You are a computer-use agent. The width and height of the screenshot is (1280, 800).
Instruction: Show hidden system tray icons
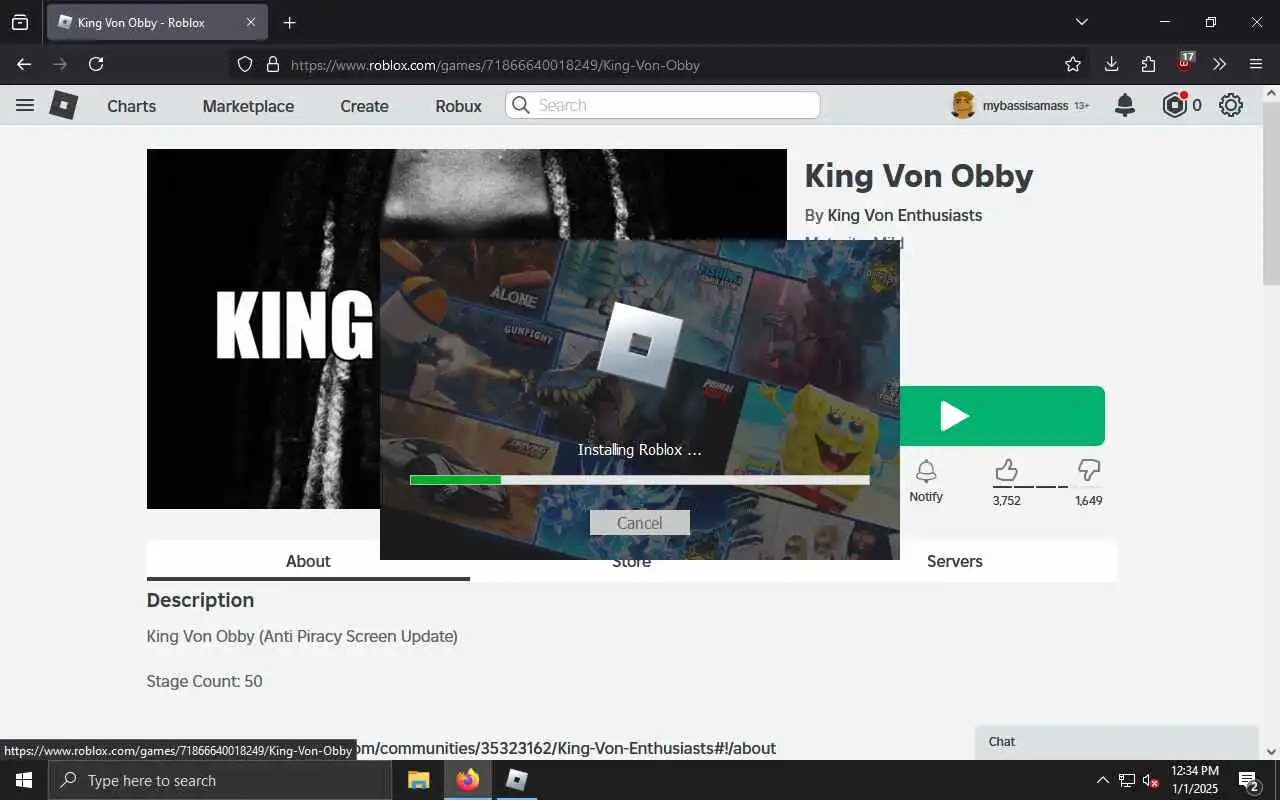pyautogui.click(x=1103, y=780)
